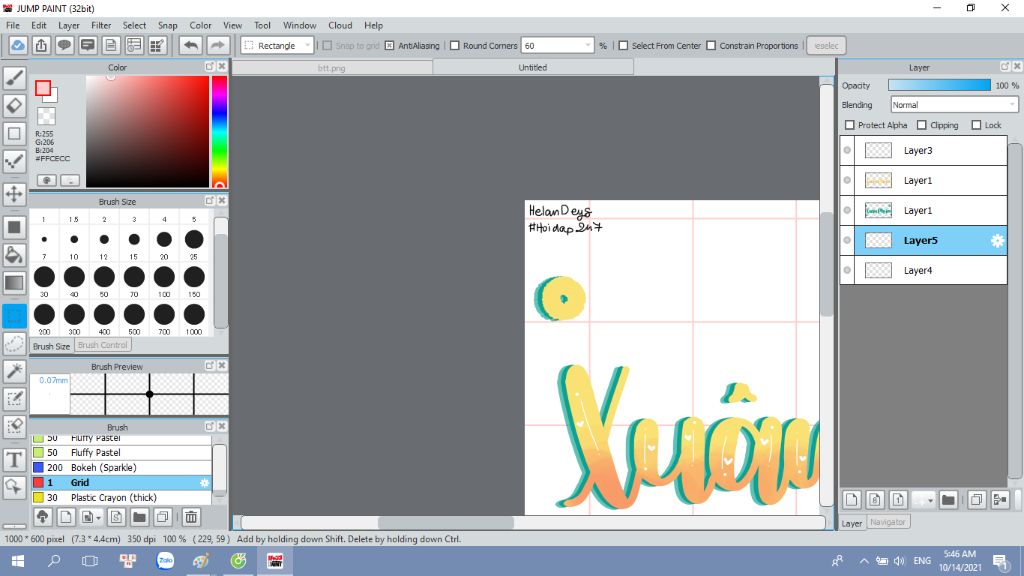Select the Fill rectangle shape tool
Viewport: 1024px width, 576px height.
14,227
